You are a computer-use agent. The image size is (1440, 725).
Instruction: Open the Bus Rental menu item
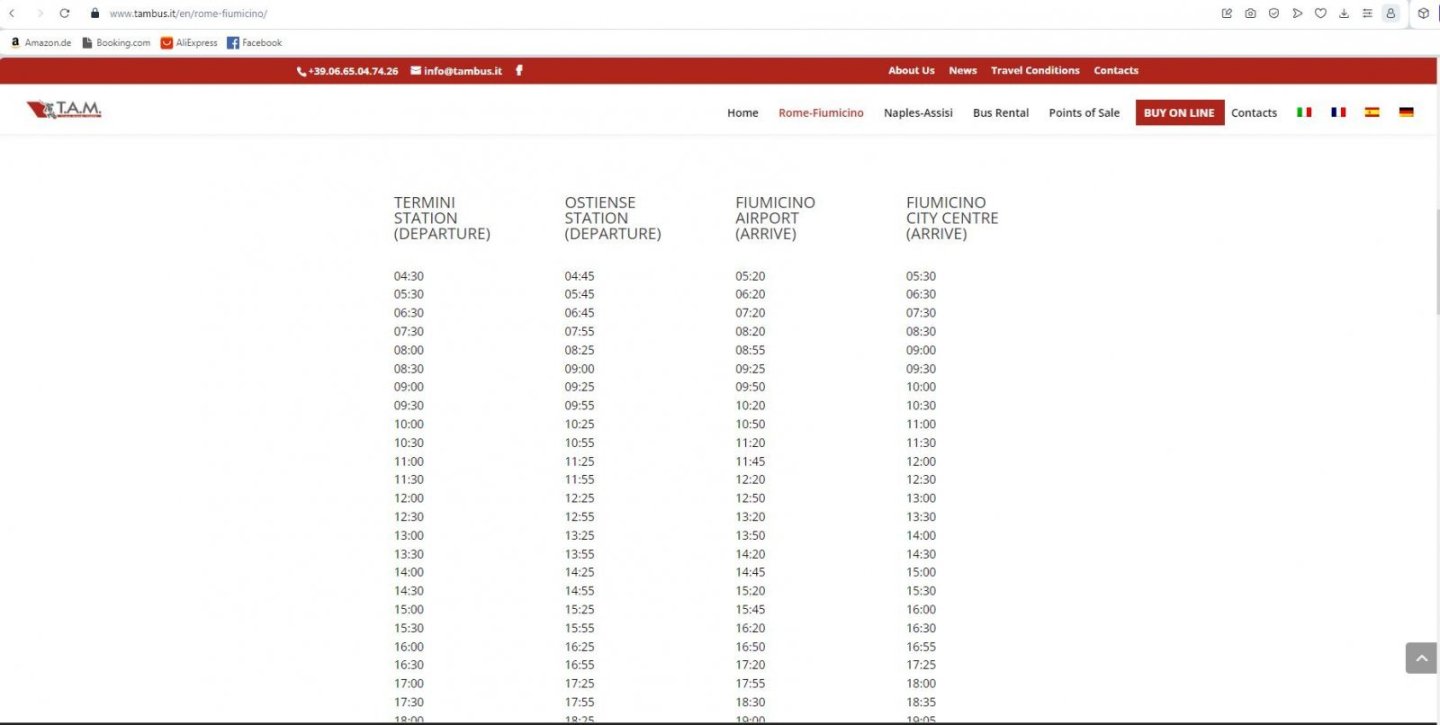click(1001, 113)
